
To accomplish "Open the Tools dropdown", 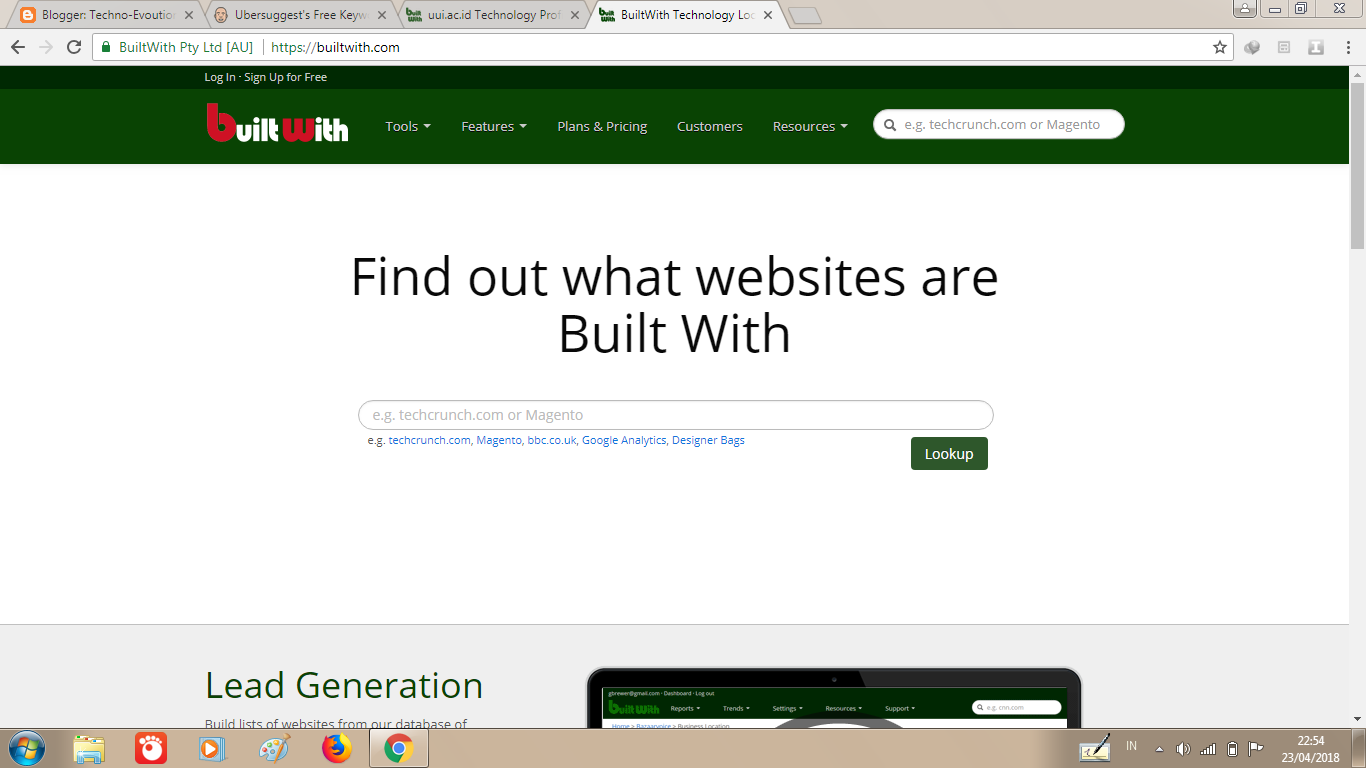I will tap(407, 126).
